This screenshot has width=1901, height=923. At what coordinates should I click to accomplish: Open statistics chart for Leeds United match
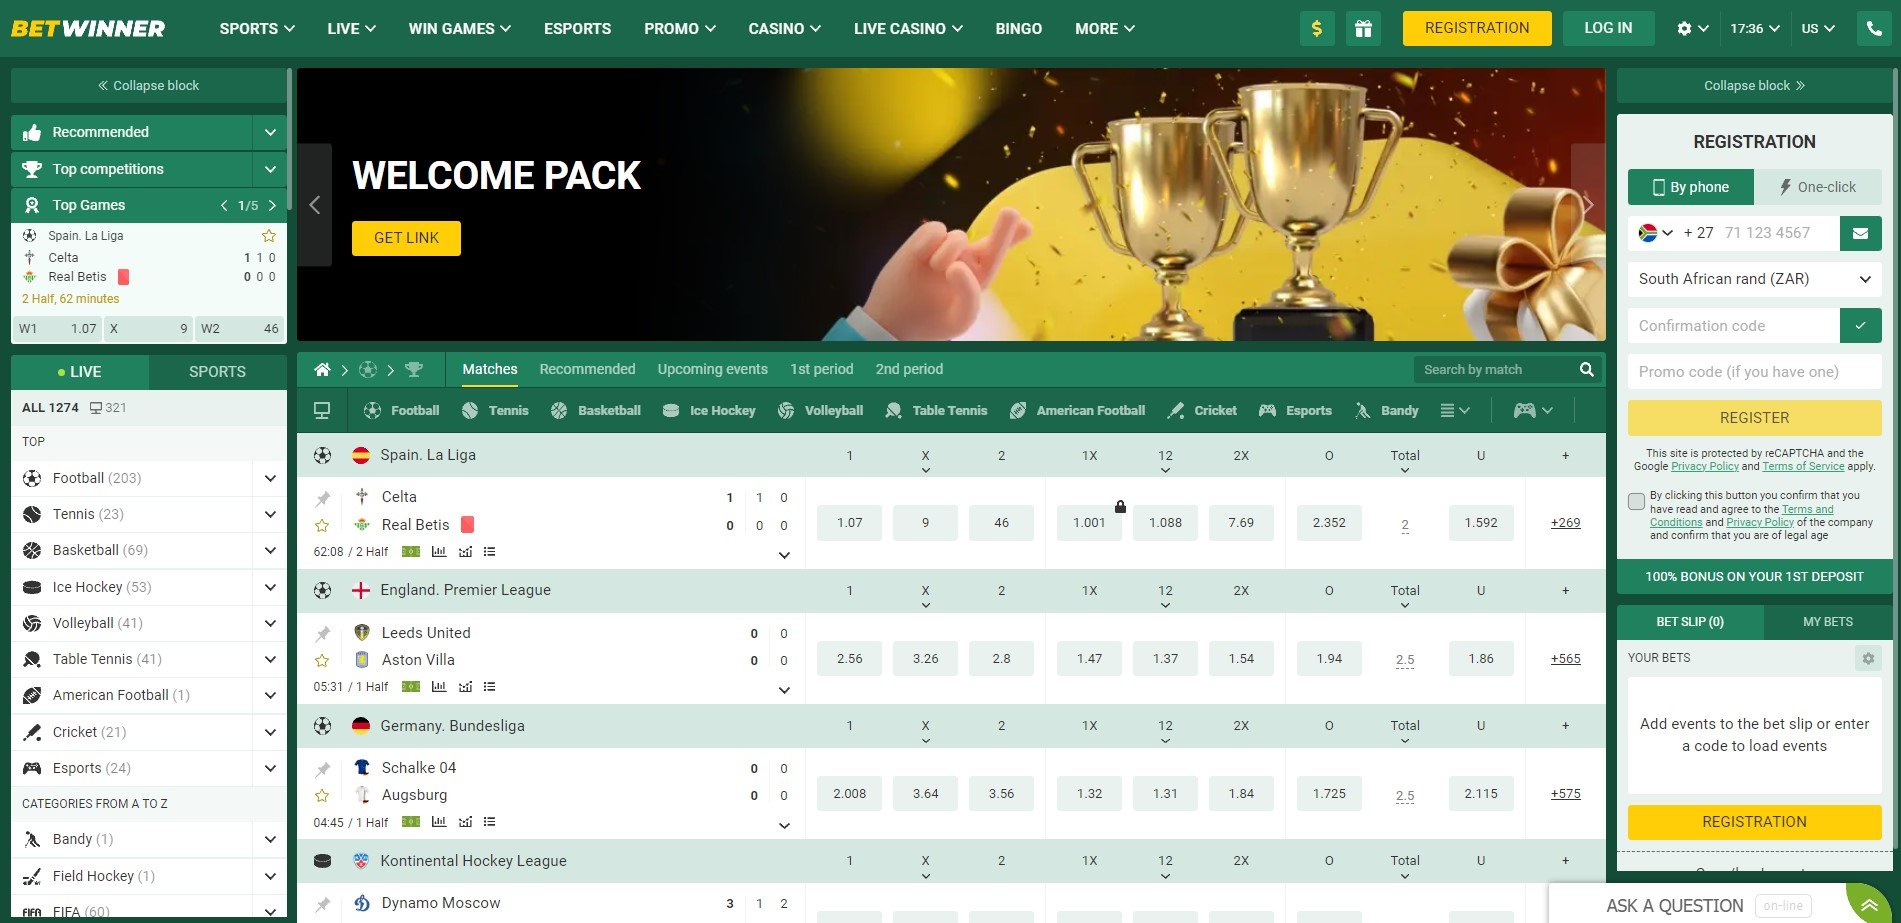(439, 687)
